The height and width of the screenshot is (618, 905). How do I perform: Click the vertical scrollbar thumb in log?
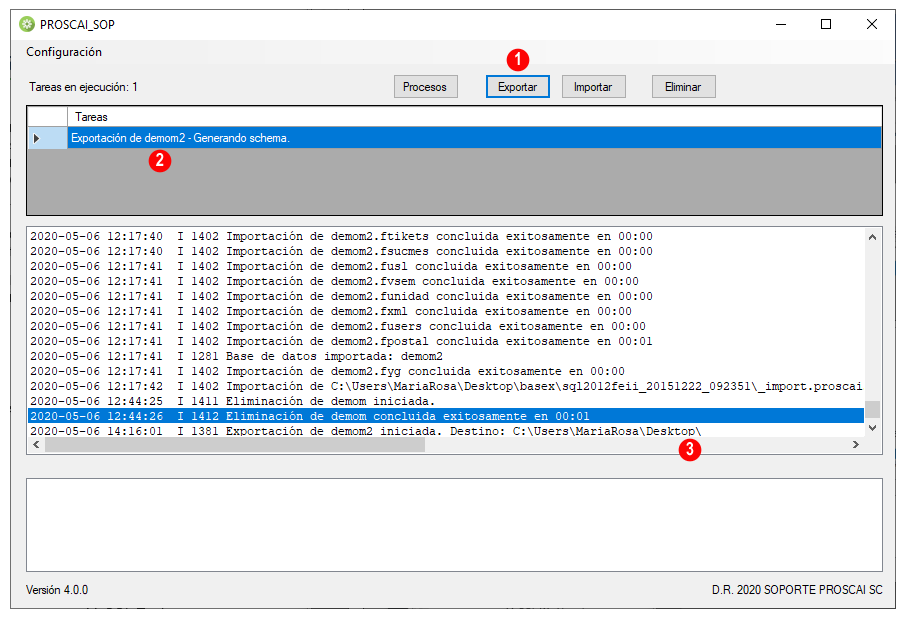[x=872, y=409]
